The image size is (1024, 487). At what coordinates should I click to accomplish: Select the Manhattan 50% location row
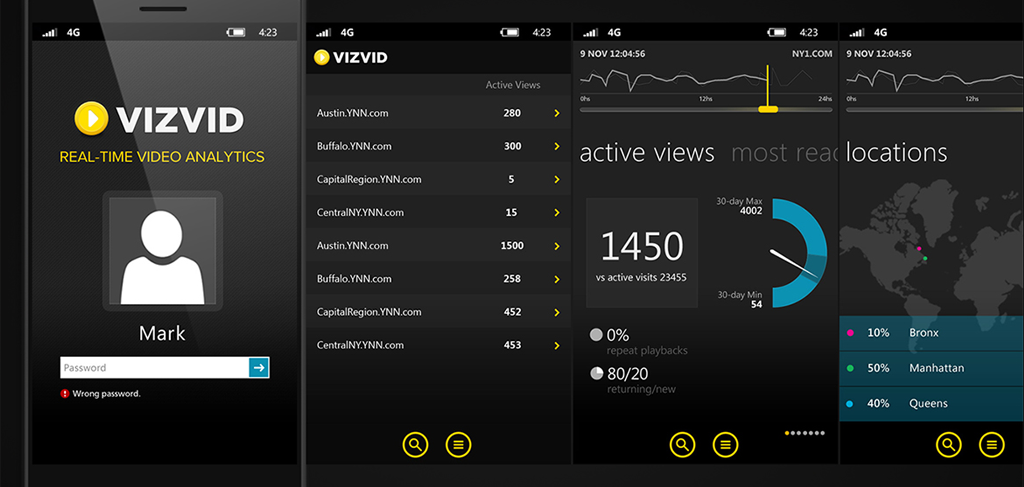pyautogui.click(x=932, y=368)
